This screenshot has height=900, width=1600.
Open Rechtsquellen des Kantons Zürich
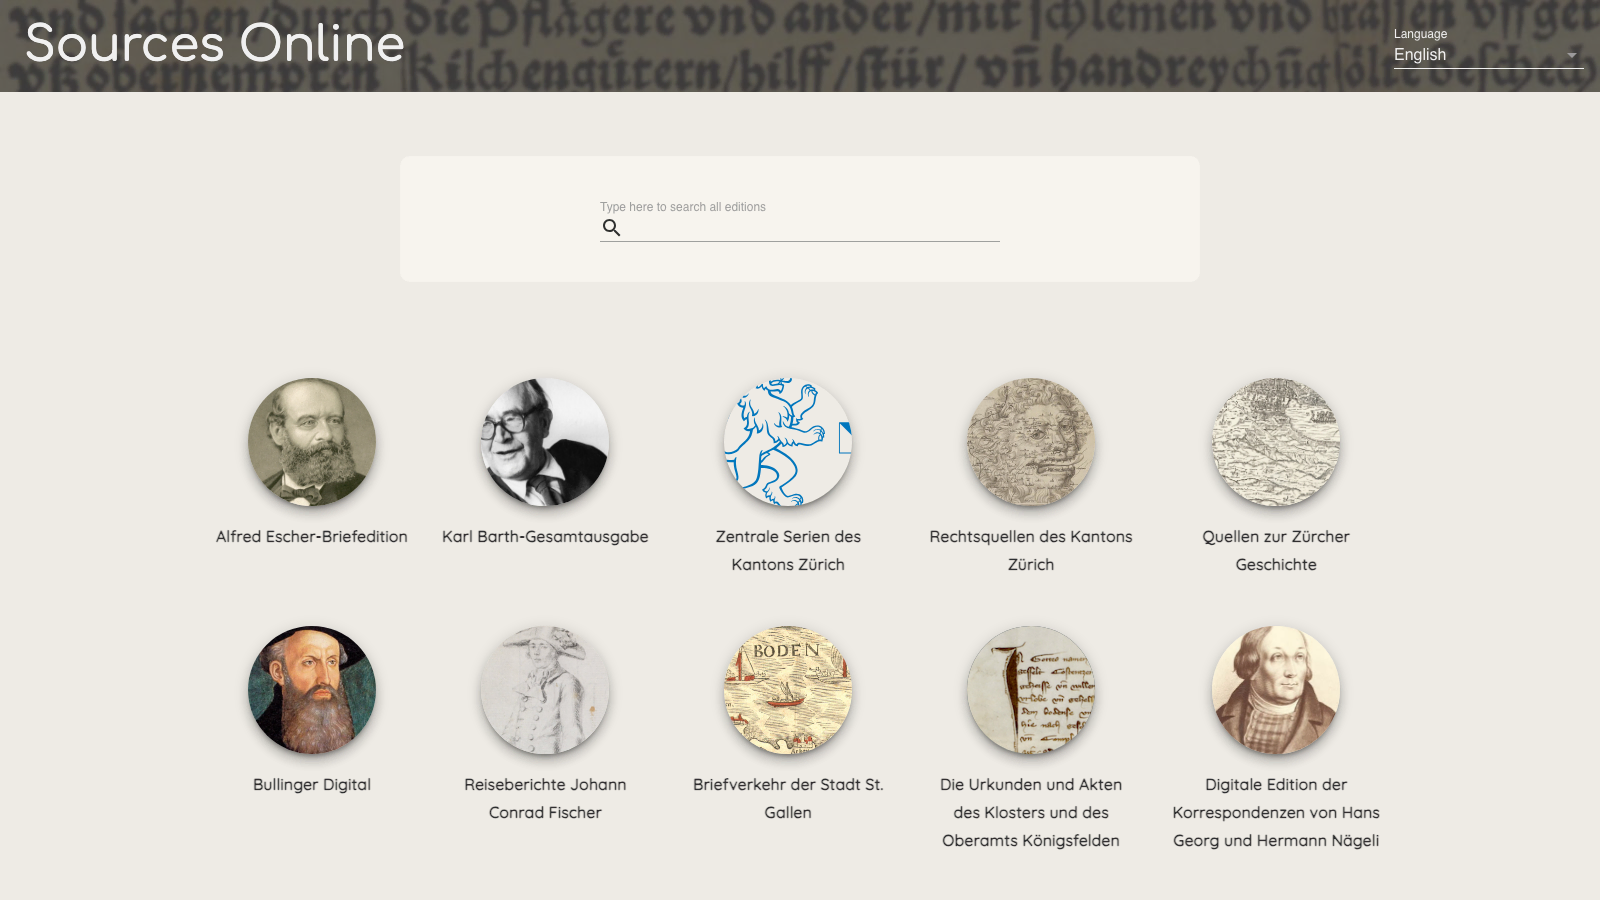coord(1031,550)
